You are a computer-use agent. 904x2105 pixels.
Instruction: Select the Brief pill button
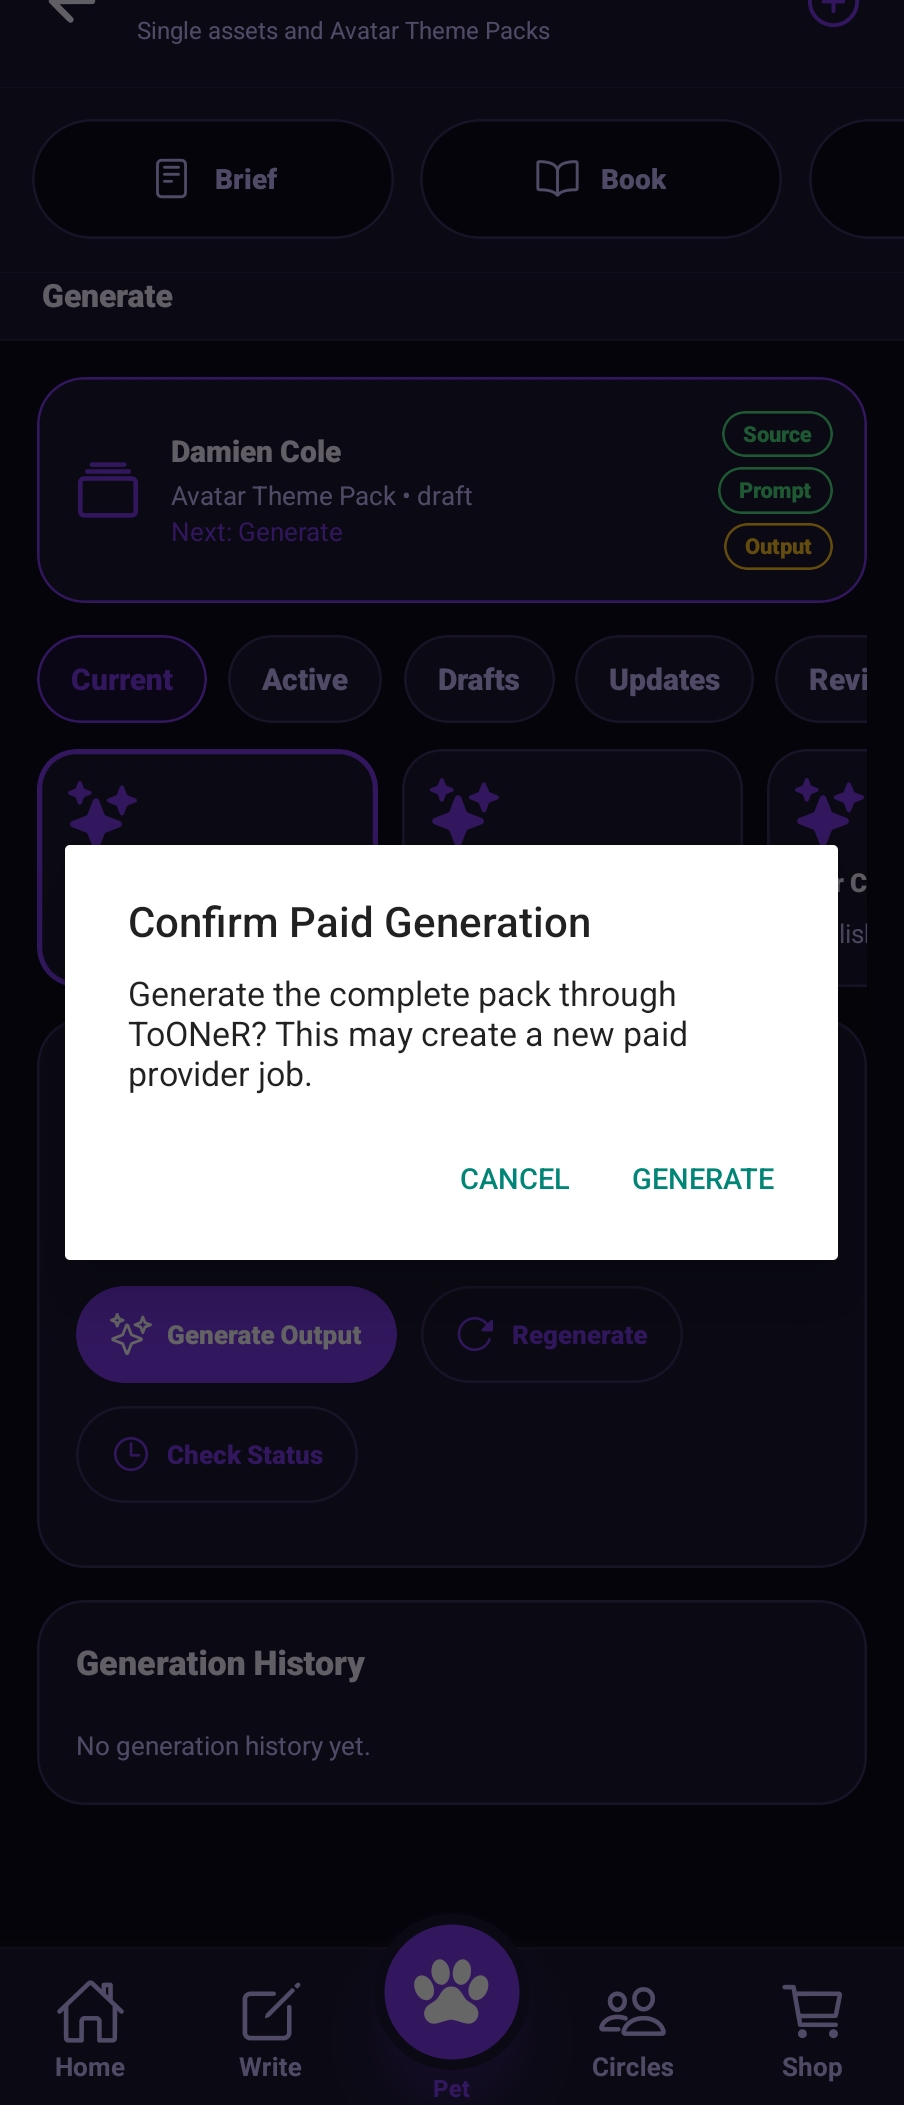213,179
